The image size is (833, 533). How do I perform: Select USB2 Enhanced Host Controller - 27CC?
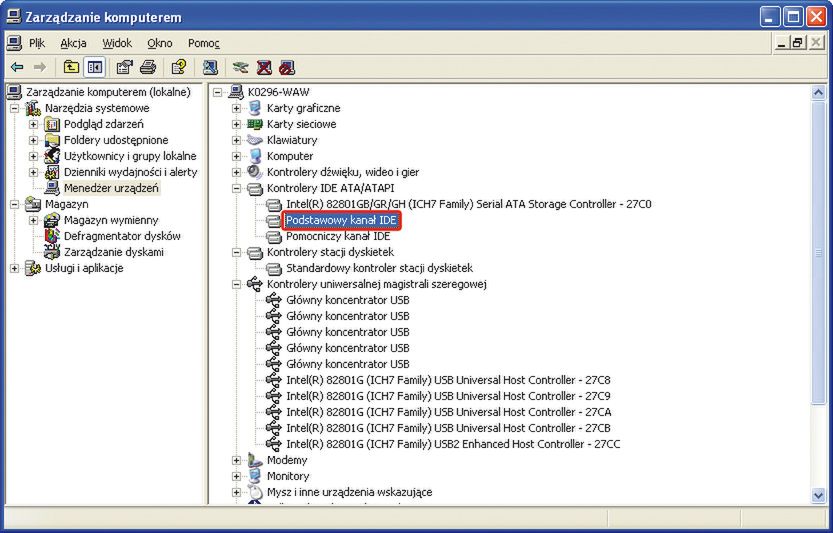[453, 444]
